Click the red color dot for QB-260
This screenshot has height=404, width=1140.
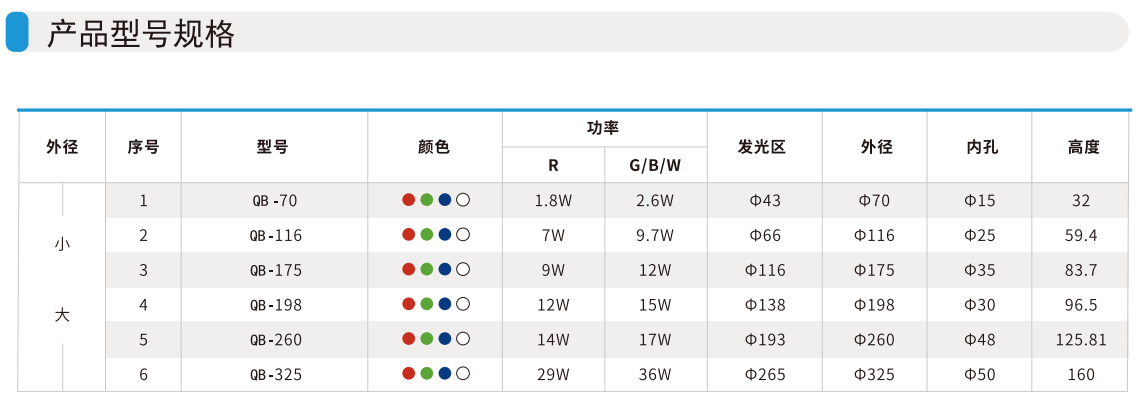408,339
